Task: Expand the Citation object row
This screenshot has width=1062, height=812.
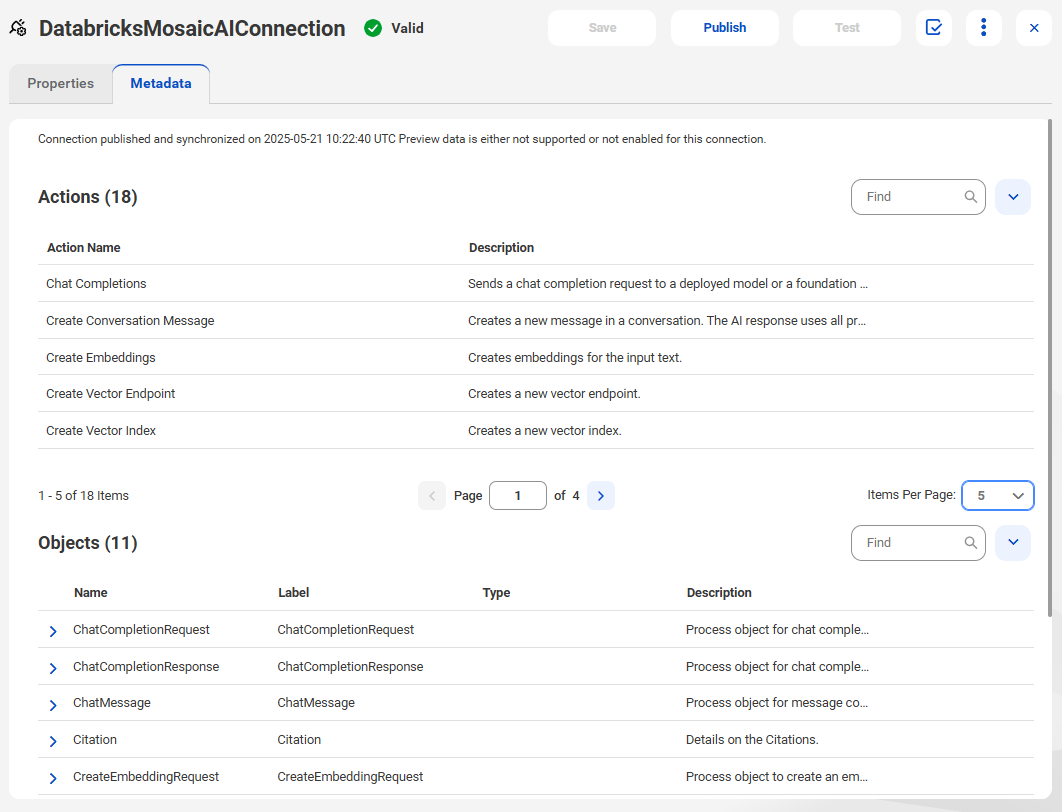Action: click(x=53, y=742)
